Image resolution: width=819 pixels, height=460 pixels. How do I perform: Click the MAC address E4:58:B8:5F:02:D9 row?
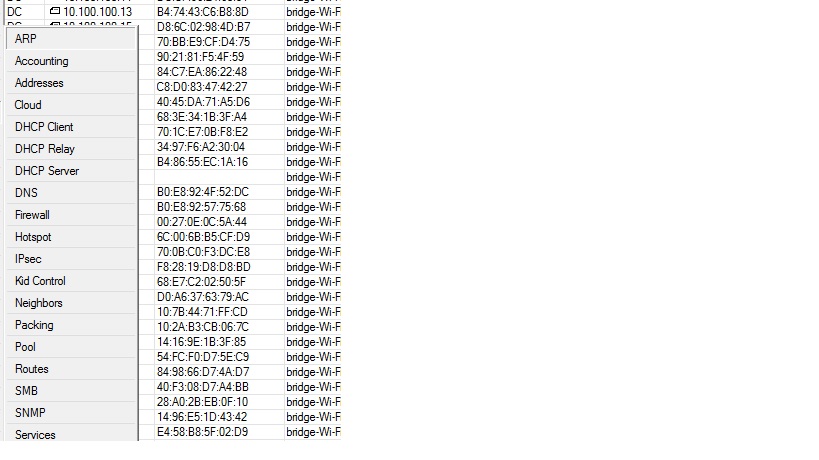[x=240, y=432]
